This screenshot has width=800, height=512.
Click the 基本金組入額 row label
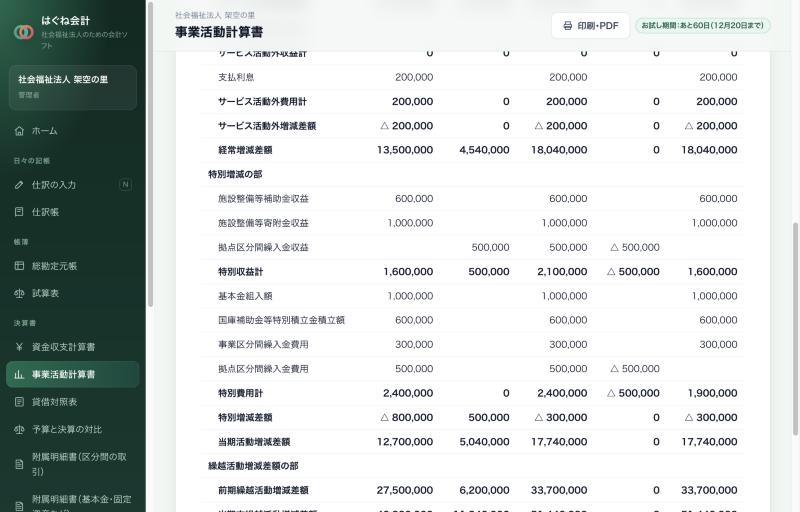(245, 296)
